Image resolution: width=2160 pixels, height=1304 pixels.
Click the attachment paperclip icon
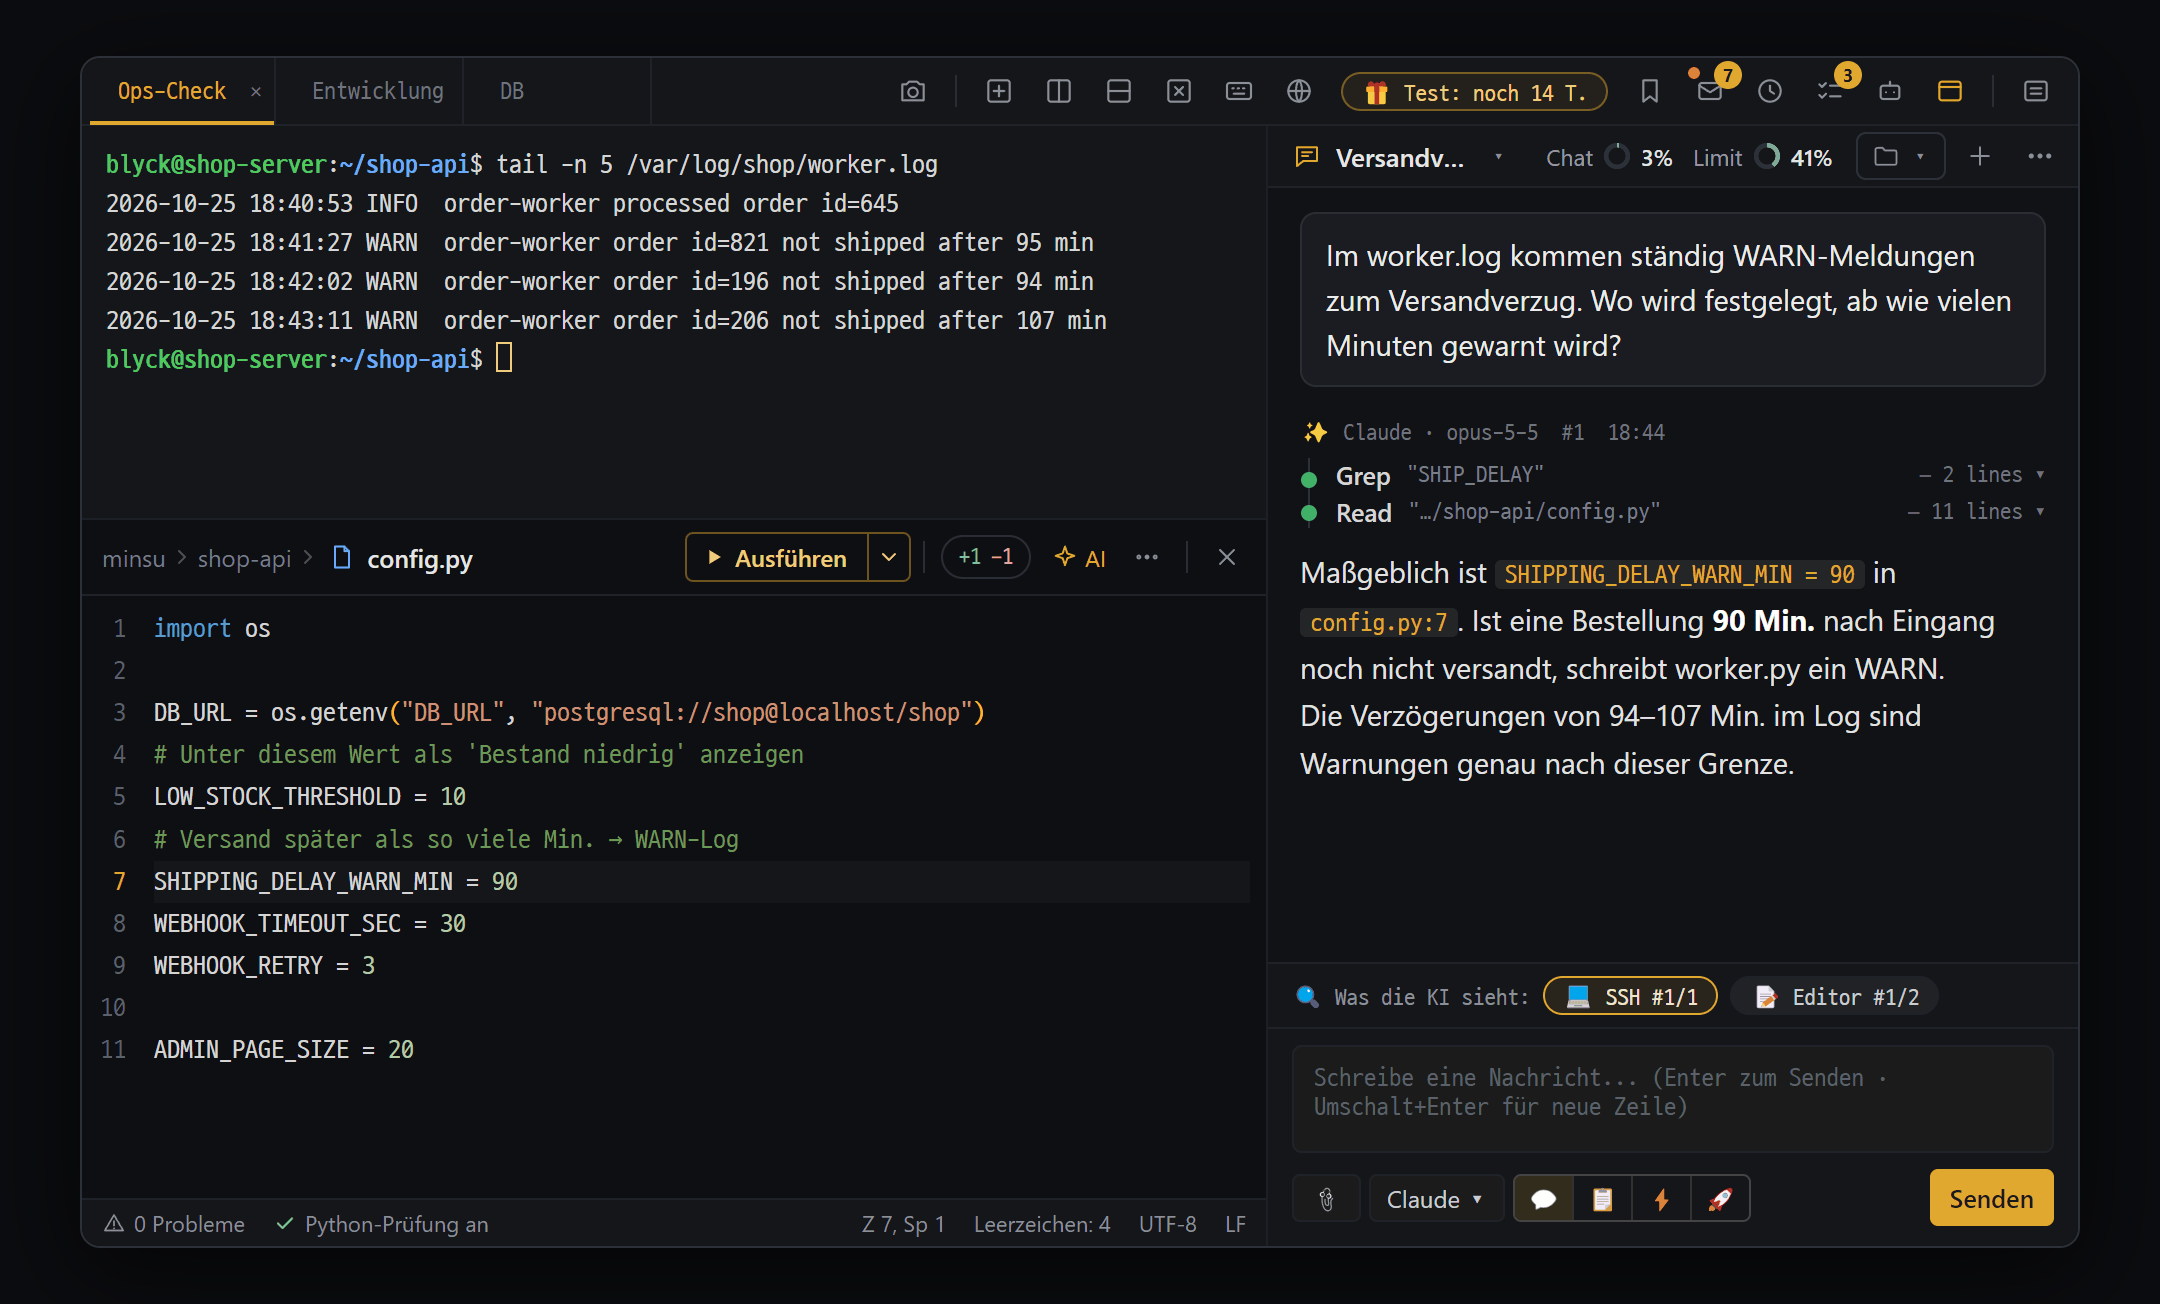click(x=1326, y=1199)
